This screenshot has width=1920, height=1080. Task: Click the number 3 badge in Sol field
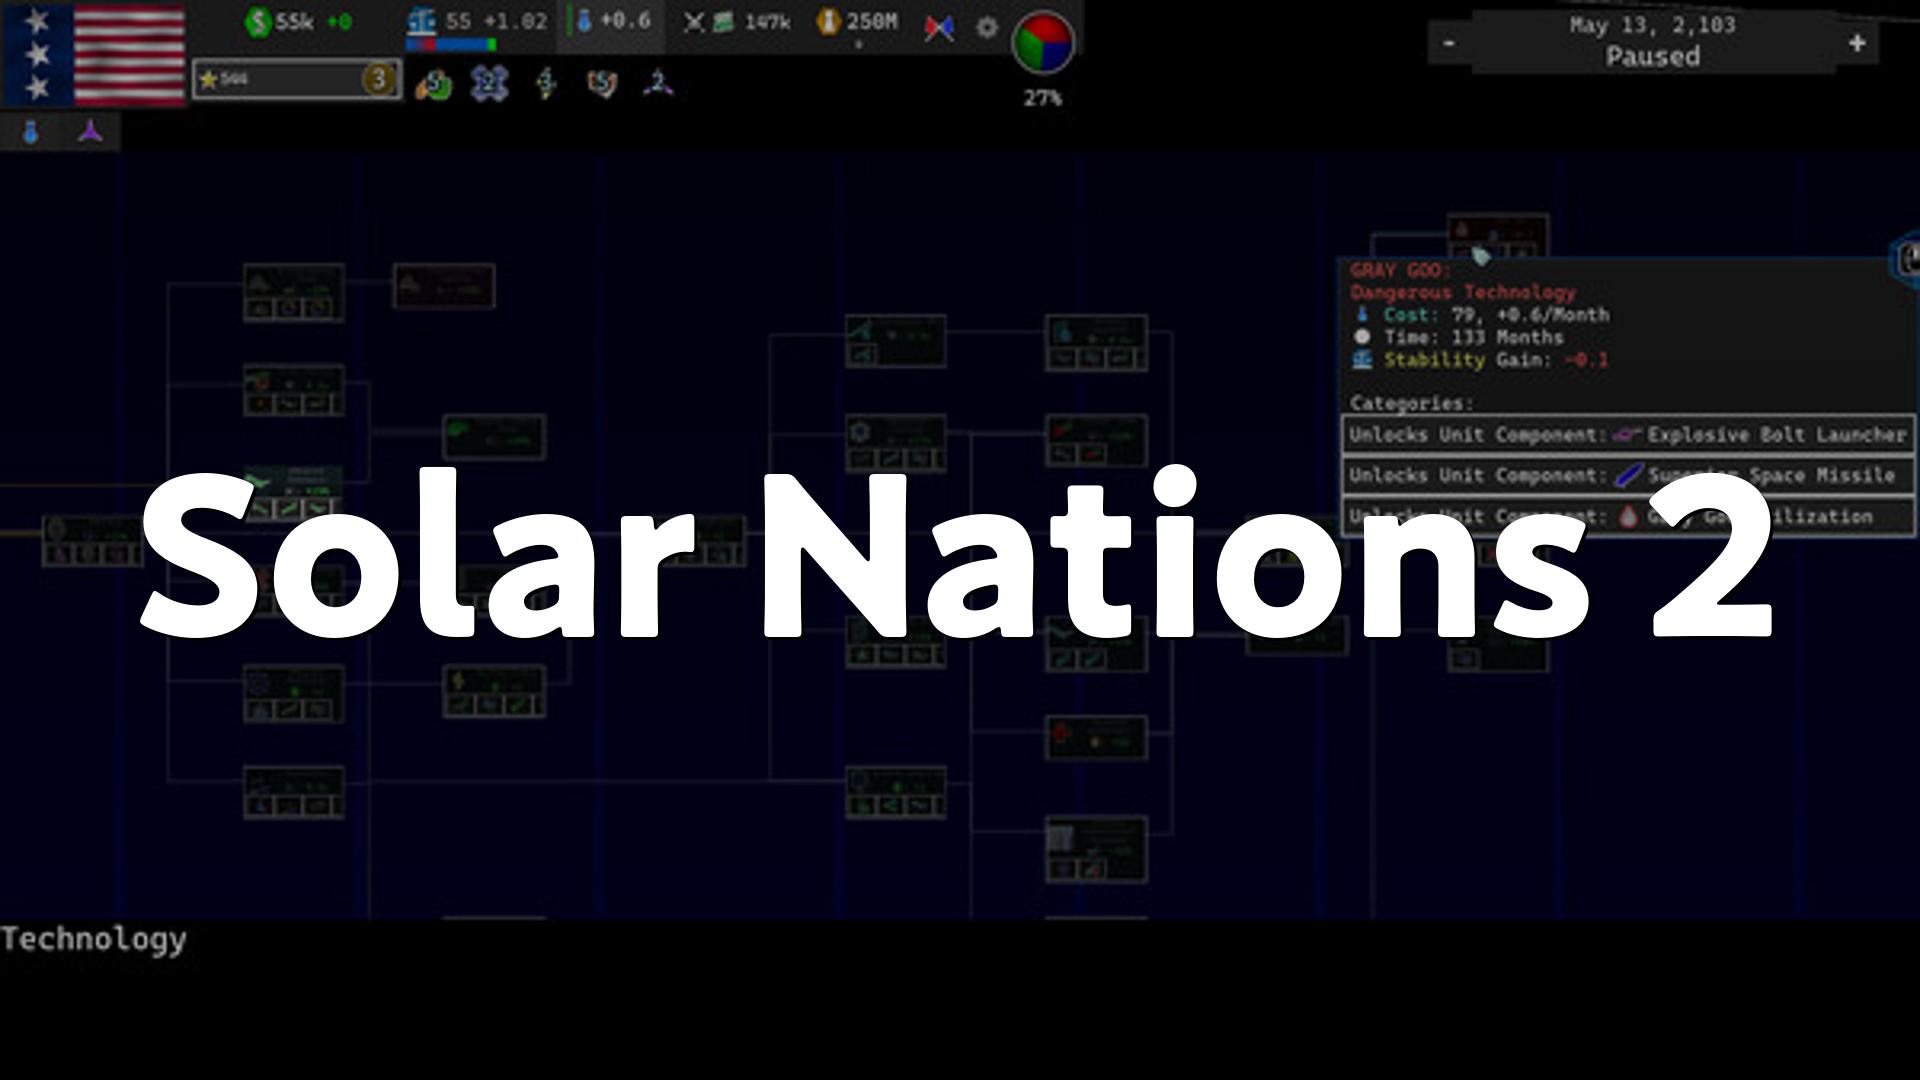[x=379, y=79]
